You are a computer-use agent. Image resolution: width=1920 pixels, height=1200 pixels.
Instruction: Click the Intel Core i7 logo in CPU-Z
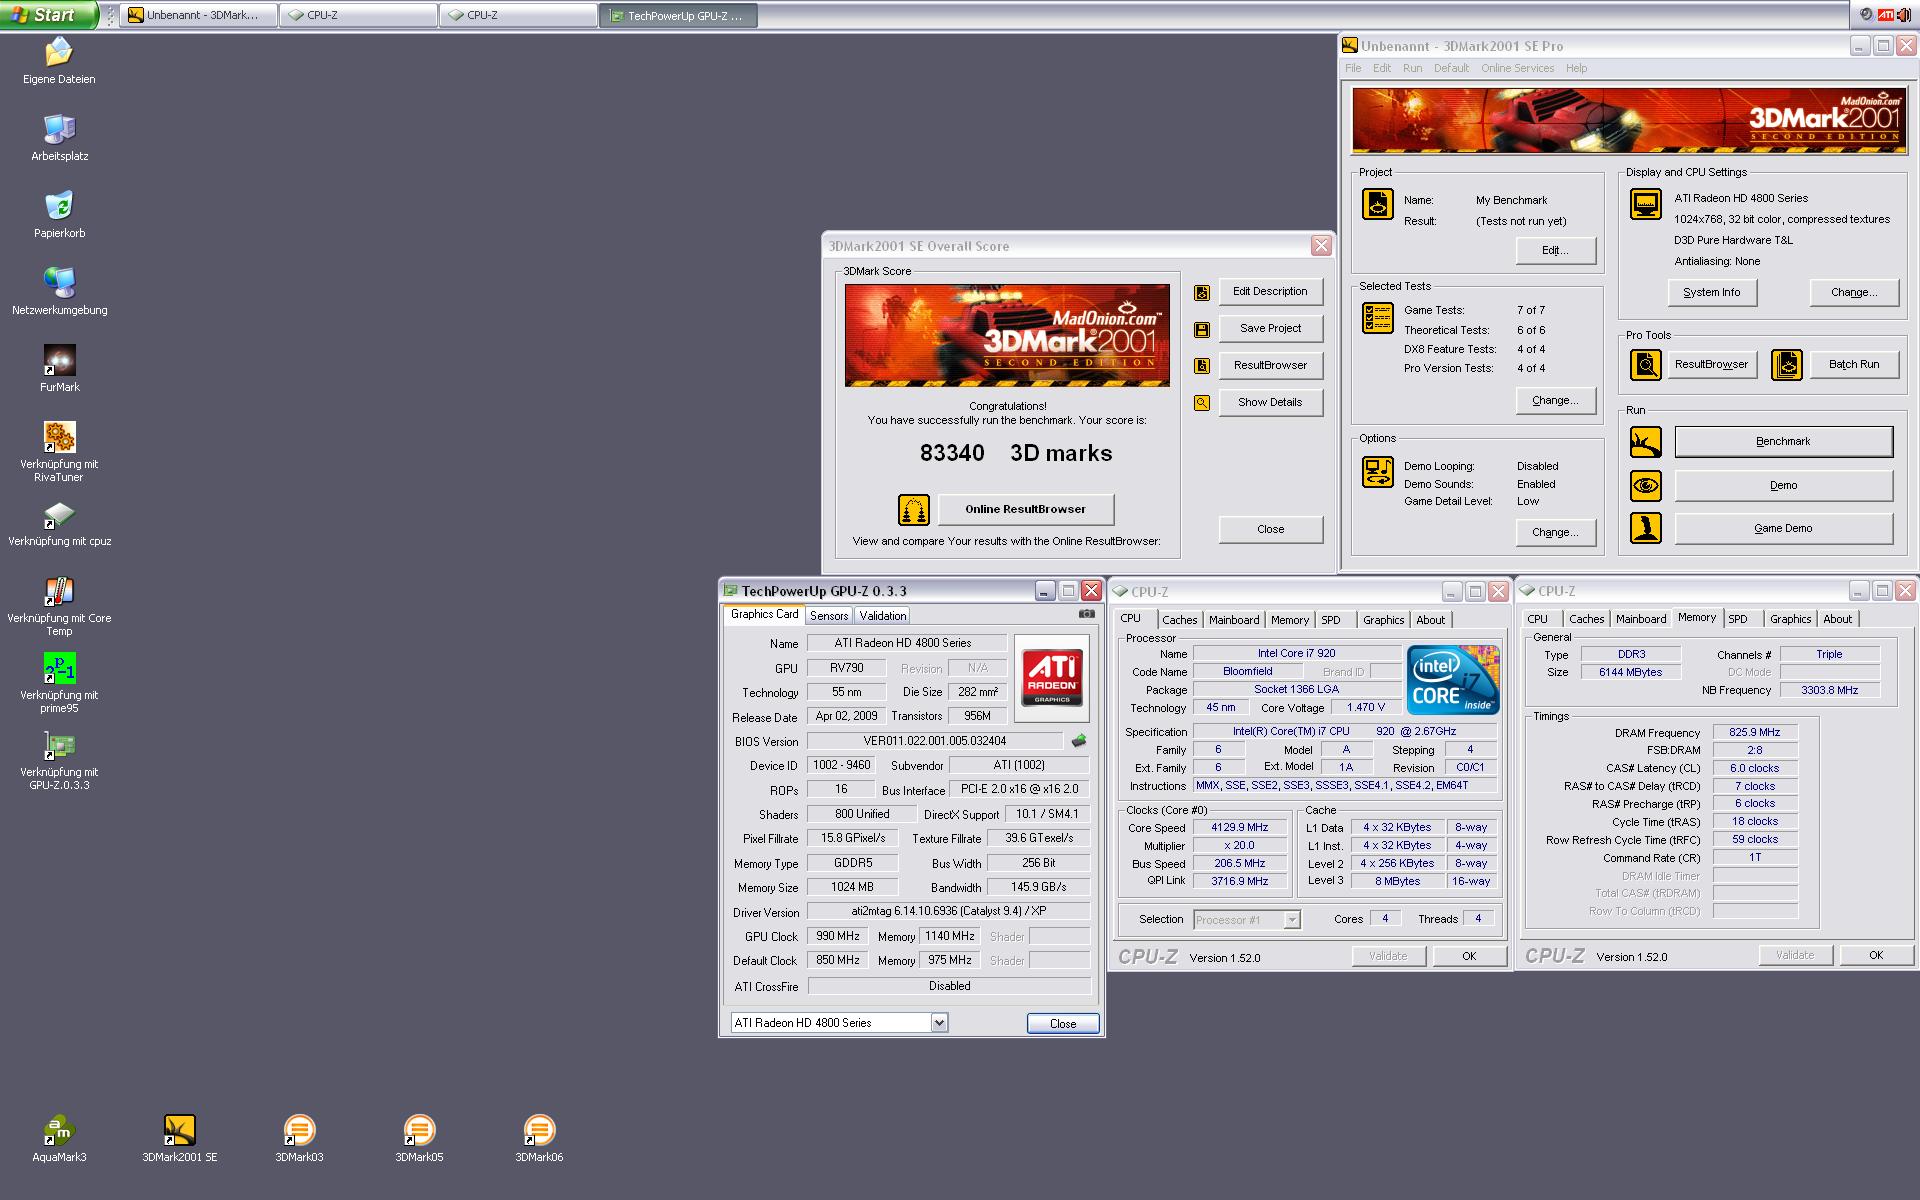1453,679
